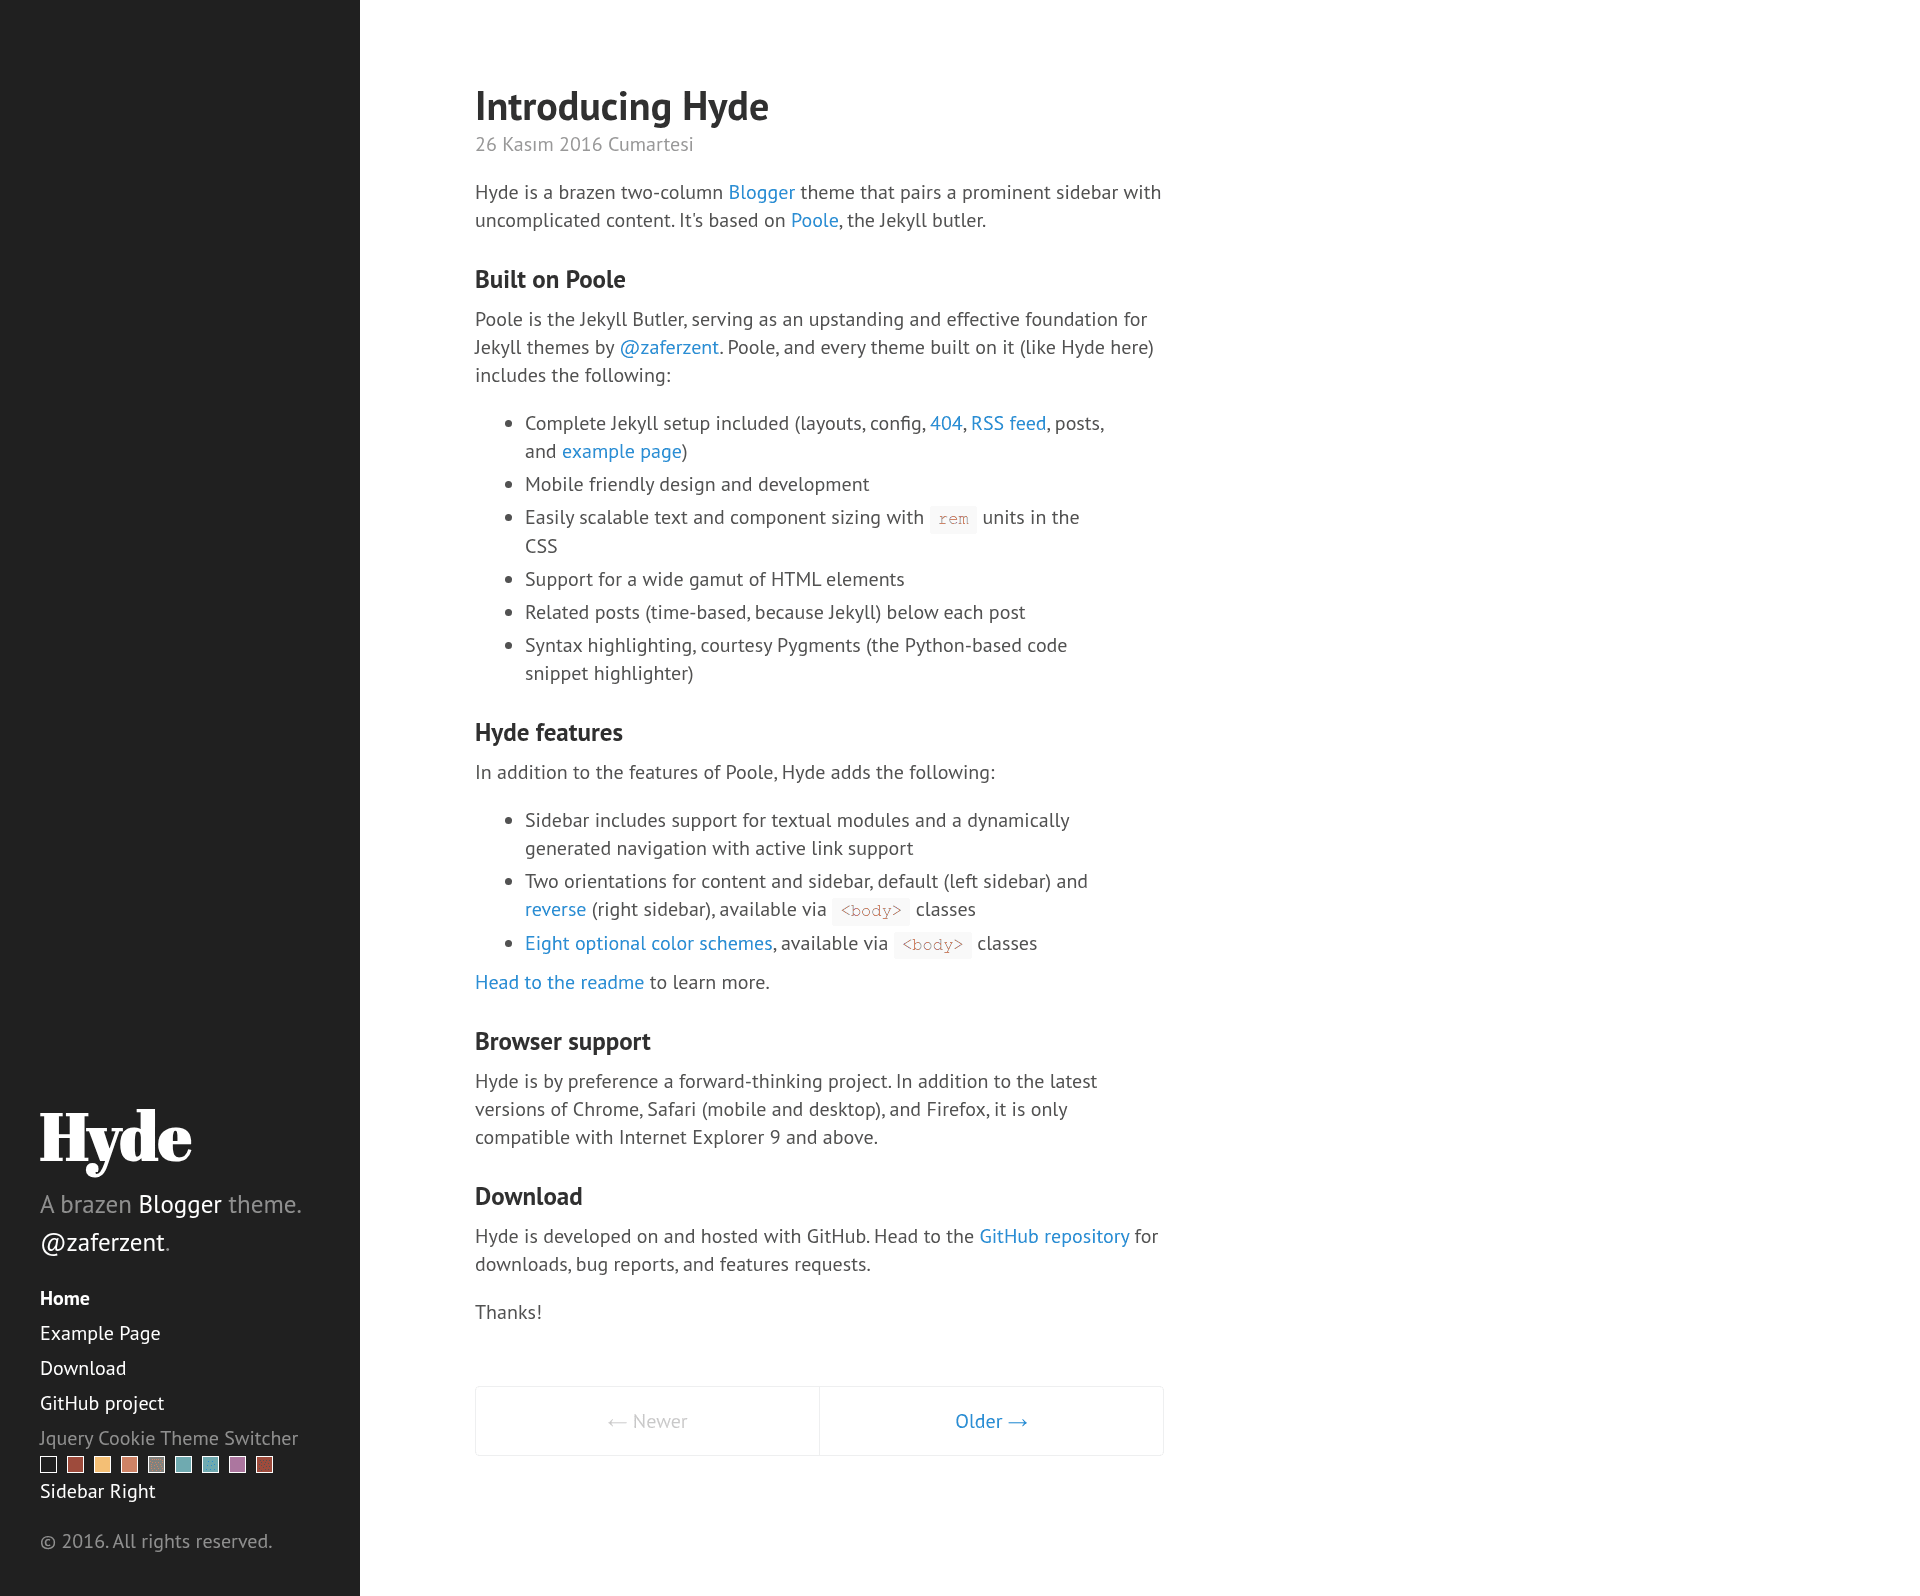Screen dimensions: 1920x1596
Task: Open the Introducing Hyde post title
Action: click(622, 106)
